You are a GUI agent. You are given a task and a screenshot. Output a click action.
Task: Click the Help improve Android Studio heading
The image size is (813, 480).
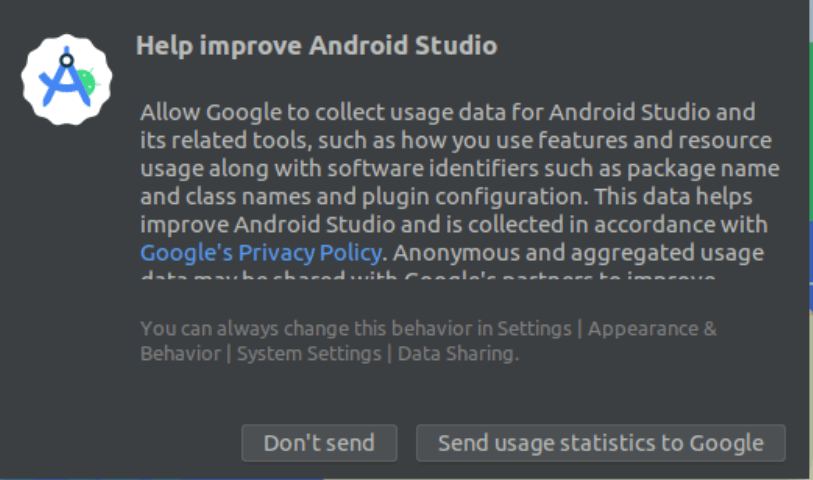pos(316,46)
